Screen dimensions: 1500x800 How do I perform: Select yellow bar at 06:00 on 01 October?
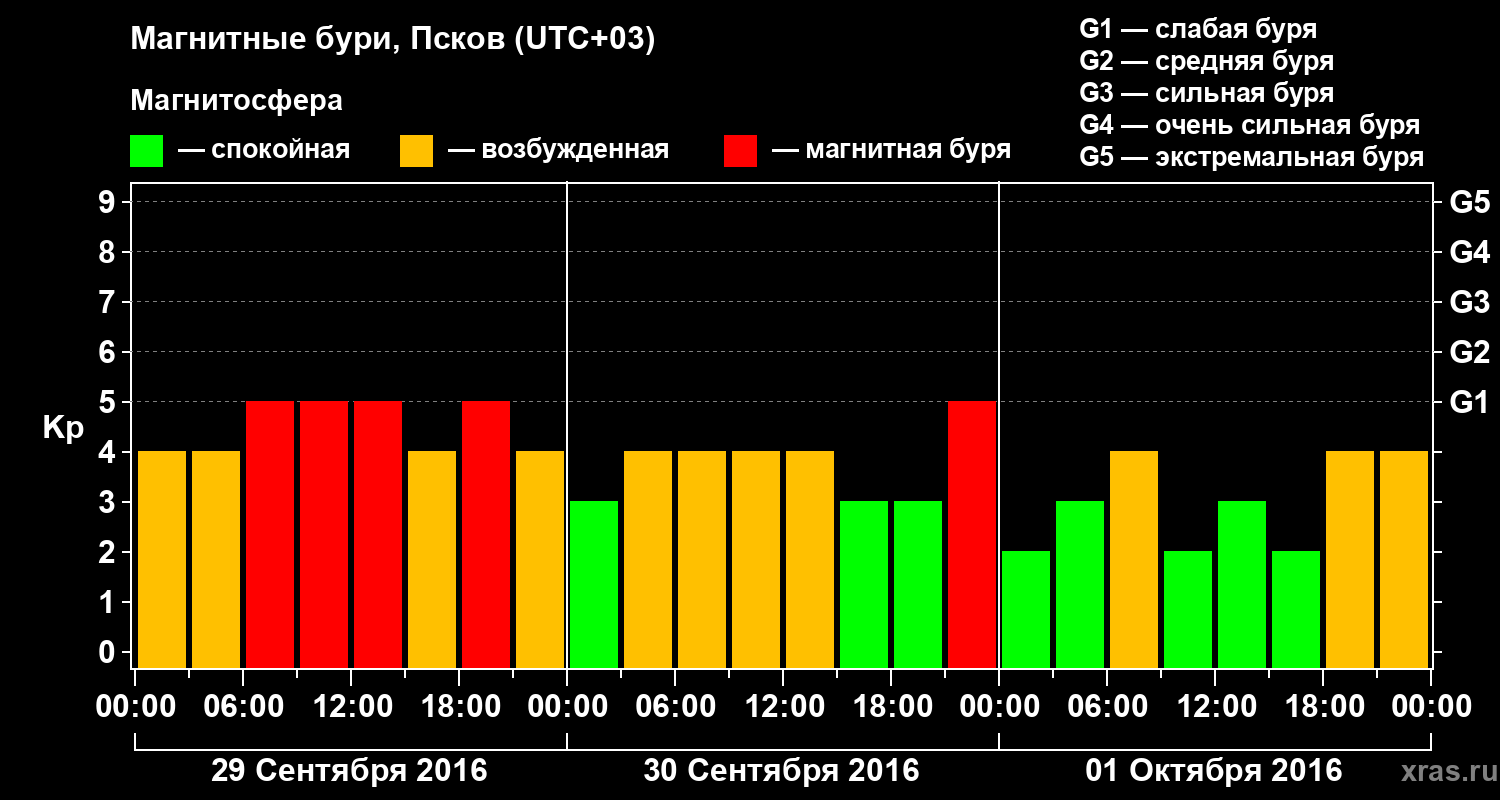1134,560
